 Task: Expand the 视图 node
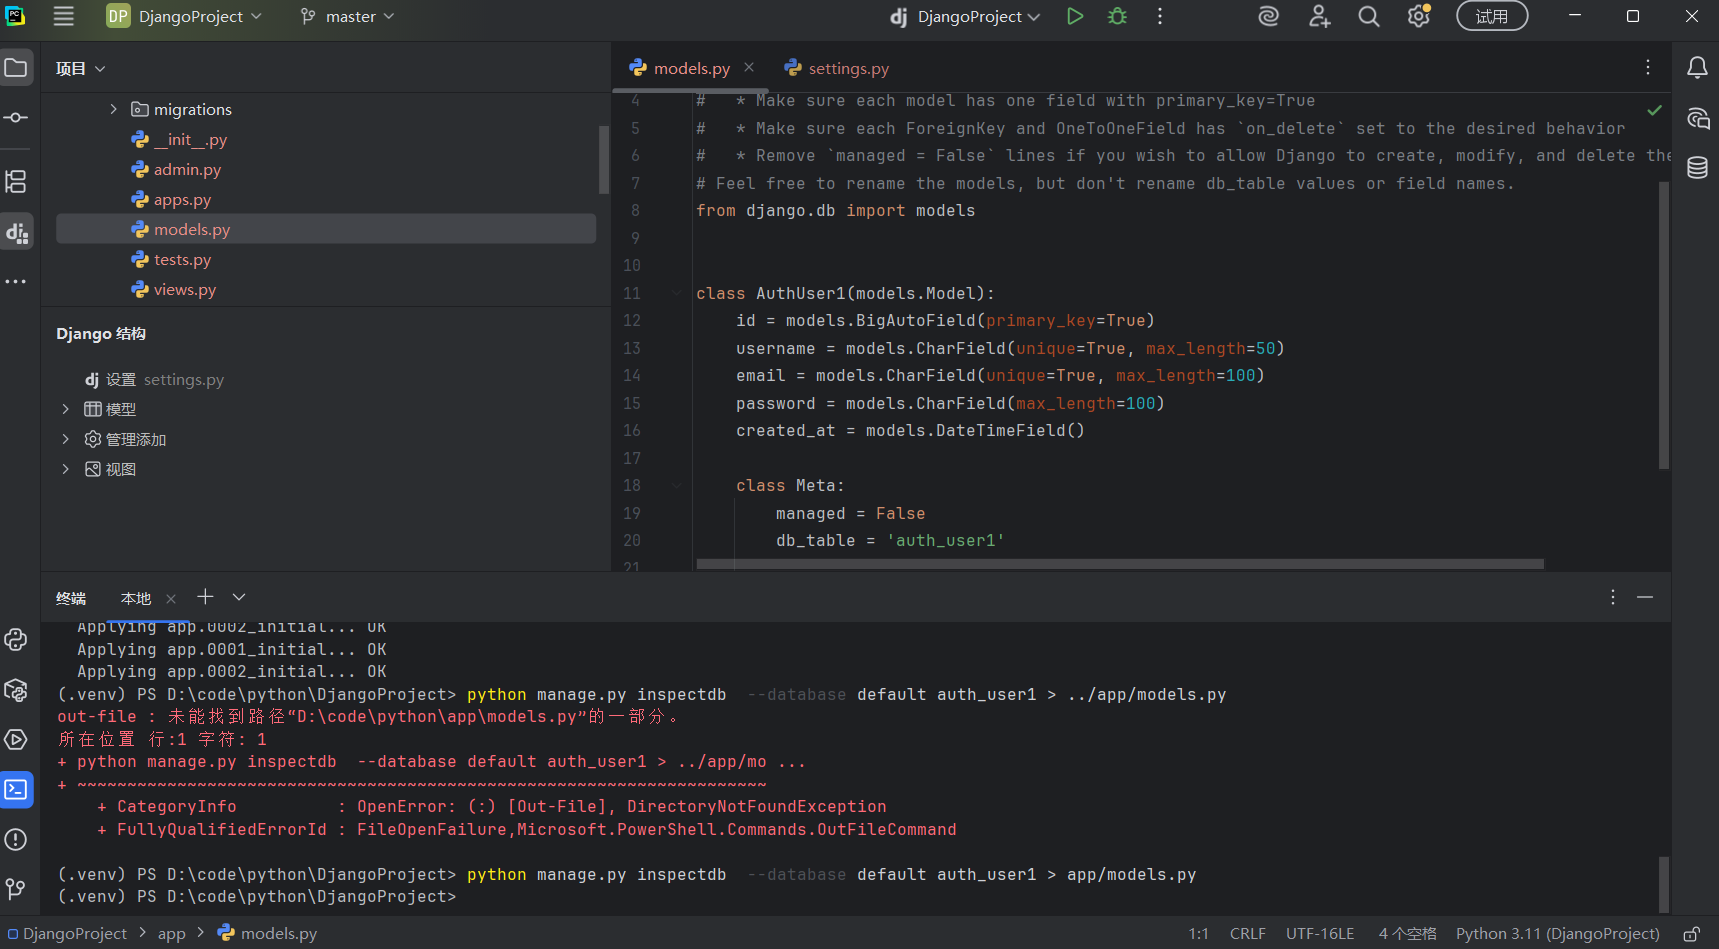[x=66, y=469]
